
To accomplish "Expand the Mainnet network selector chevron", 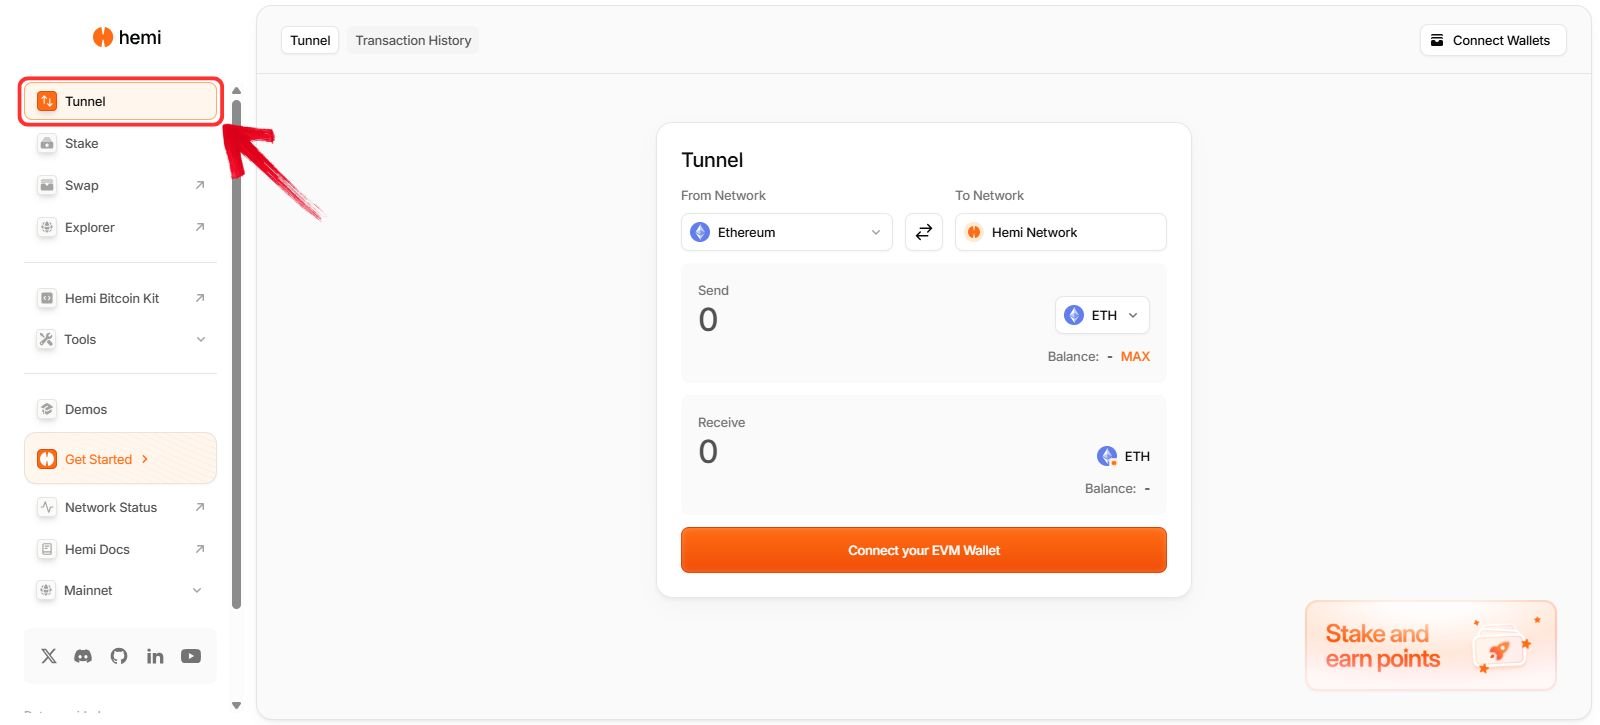I will click(x=197, y=590).
